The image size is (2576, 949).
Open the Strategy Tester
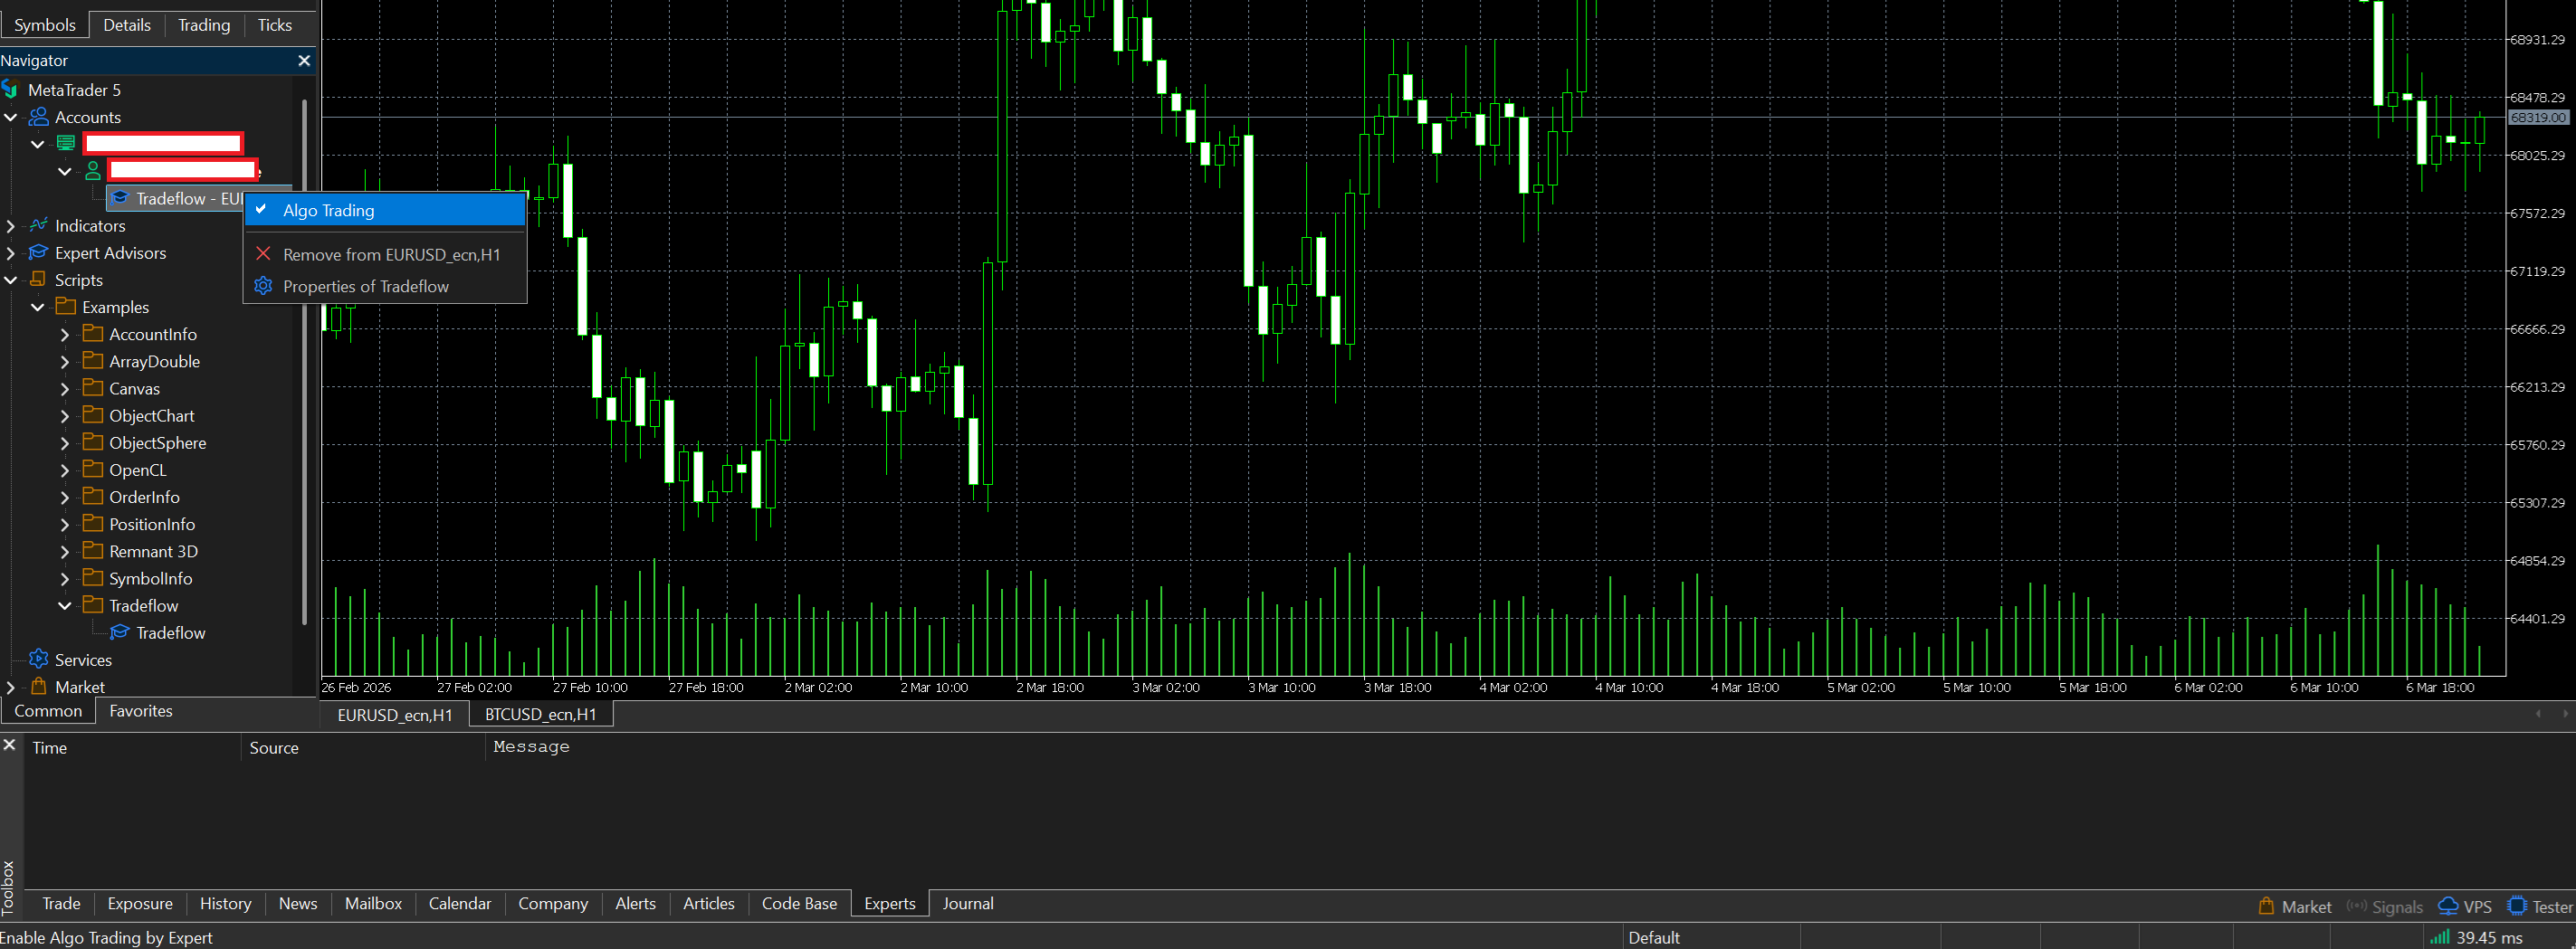pyautogui.click(x=2540, y=907)
